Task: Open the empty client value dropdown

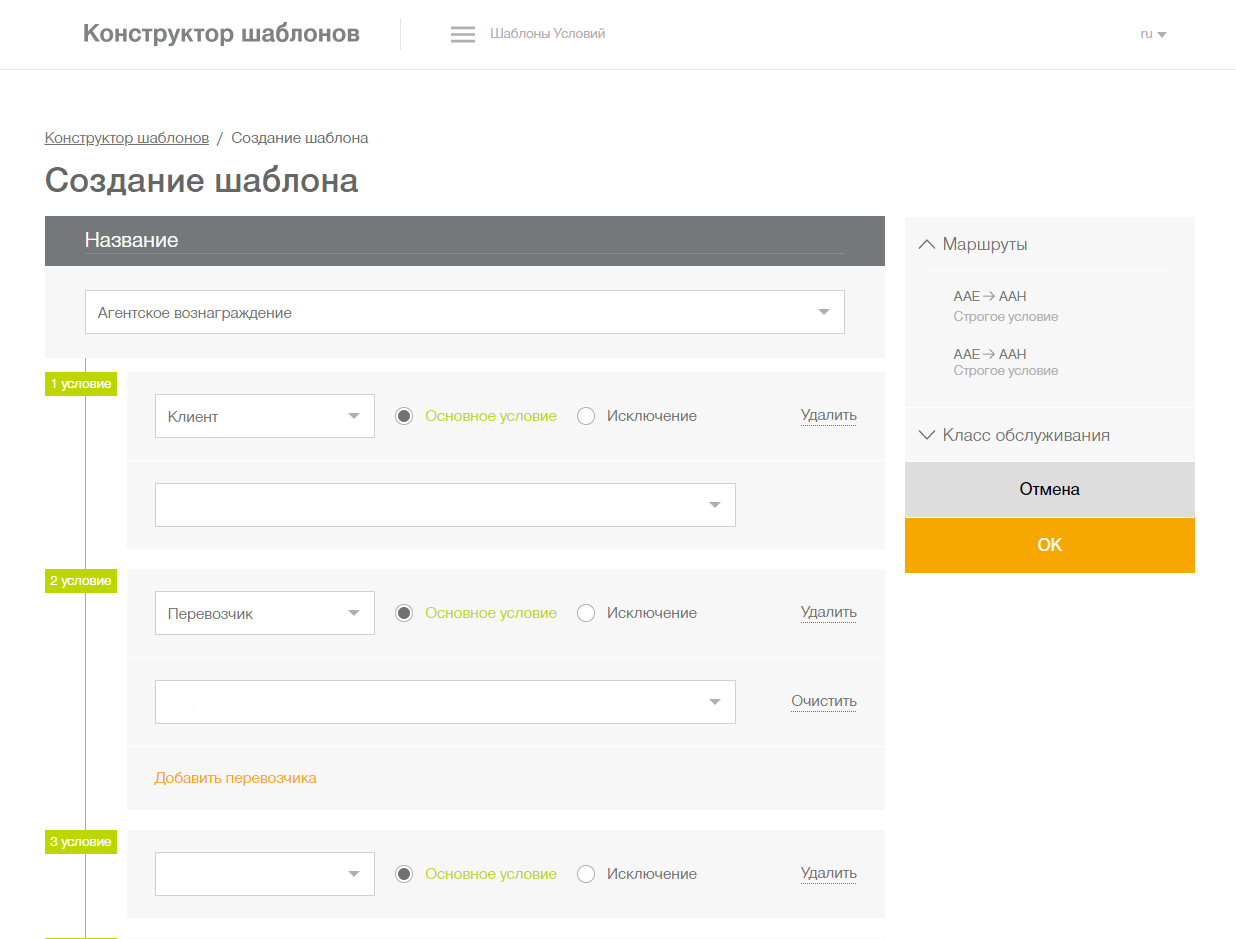Action: tap(445, 505)
